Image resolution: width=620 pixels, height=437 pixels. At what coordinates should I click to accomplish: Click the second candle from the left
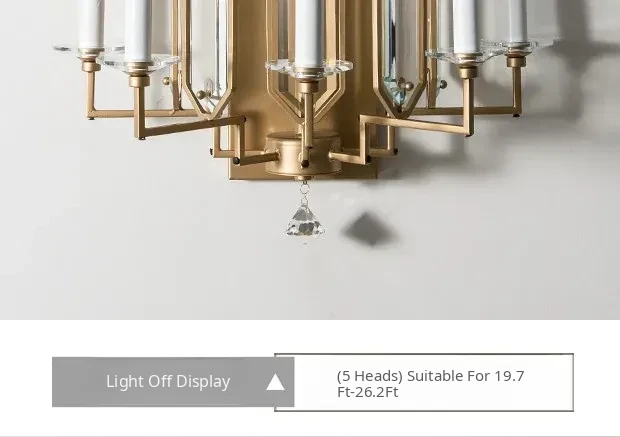coord(138,31)
